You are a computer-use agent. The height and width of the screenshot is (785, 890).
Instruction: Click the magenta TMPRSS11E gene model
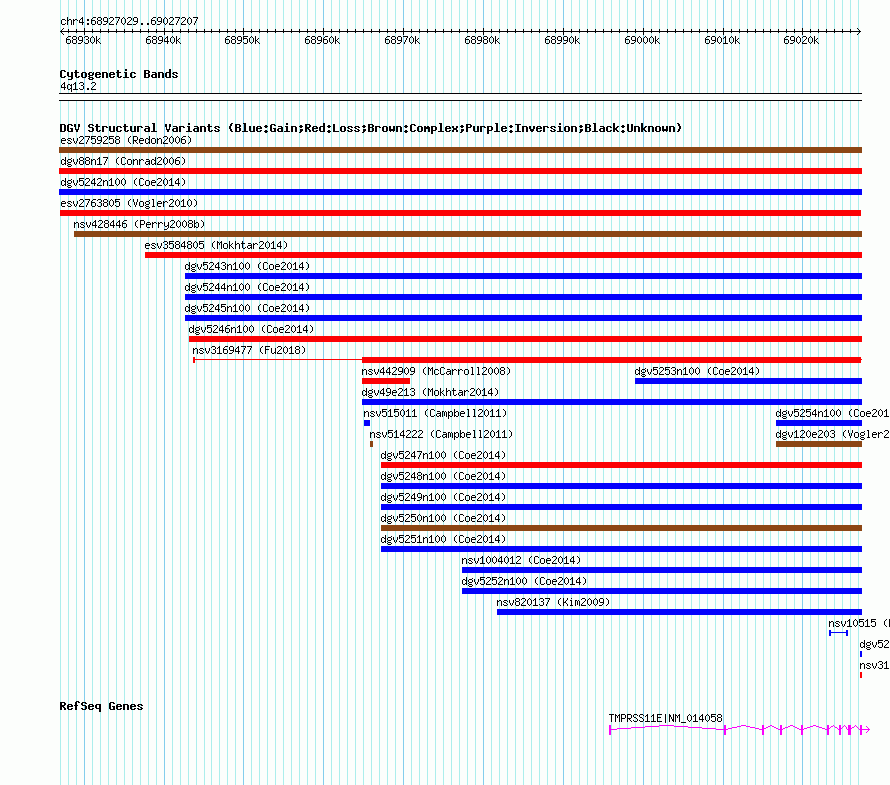click(x=740, y=729)
